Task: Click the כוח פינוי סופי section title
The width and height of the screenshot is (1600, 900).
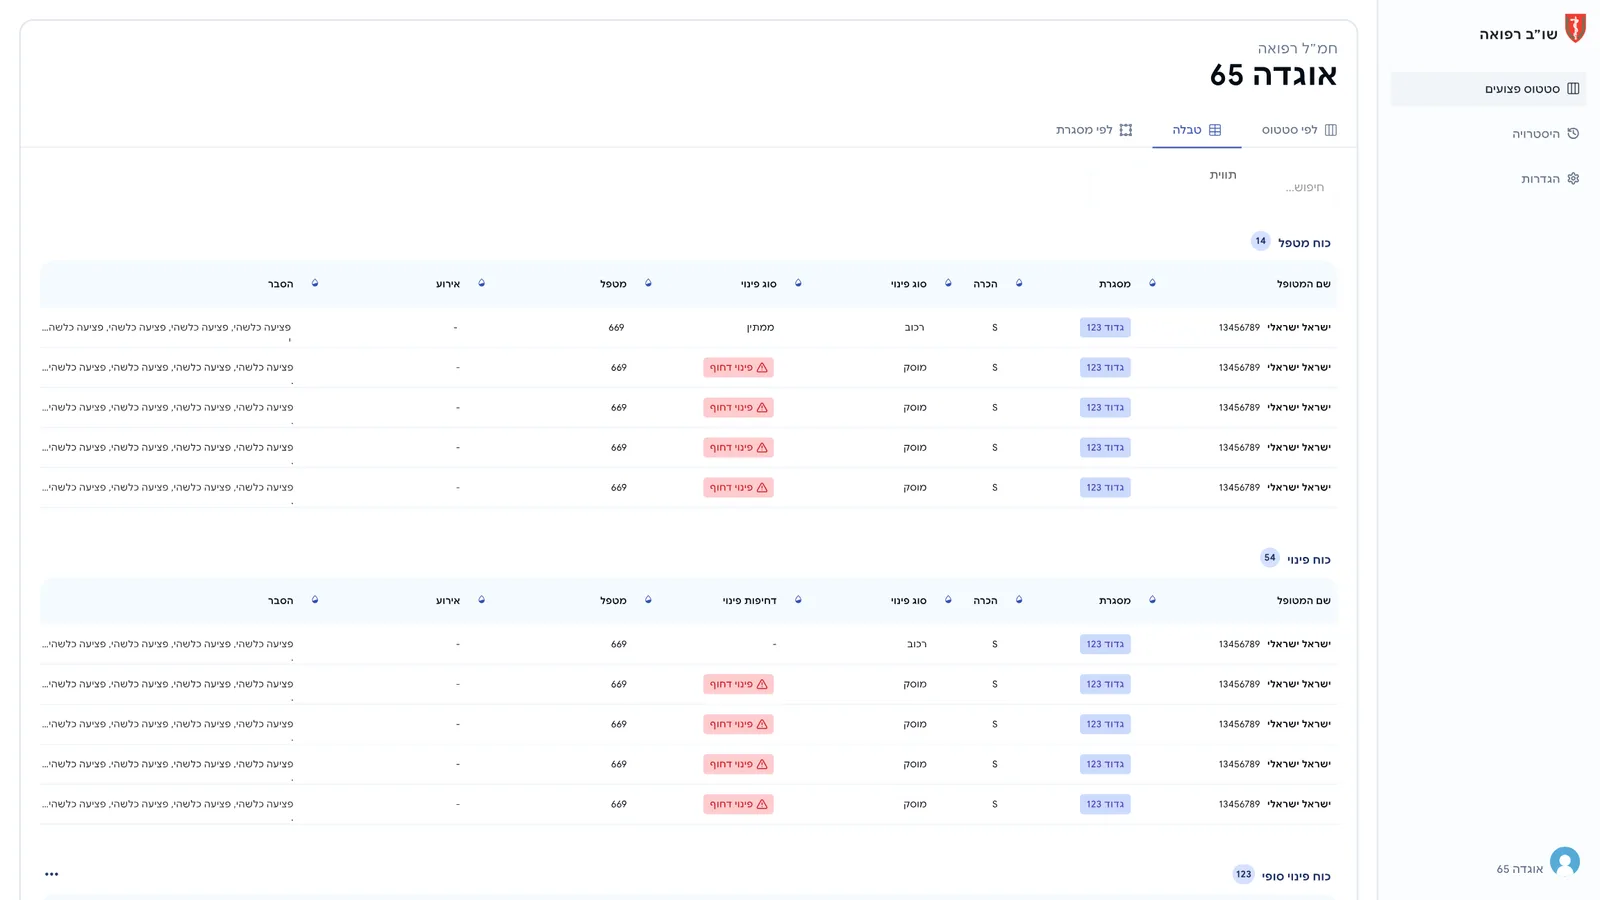Action: pos(1296,876)
